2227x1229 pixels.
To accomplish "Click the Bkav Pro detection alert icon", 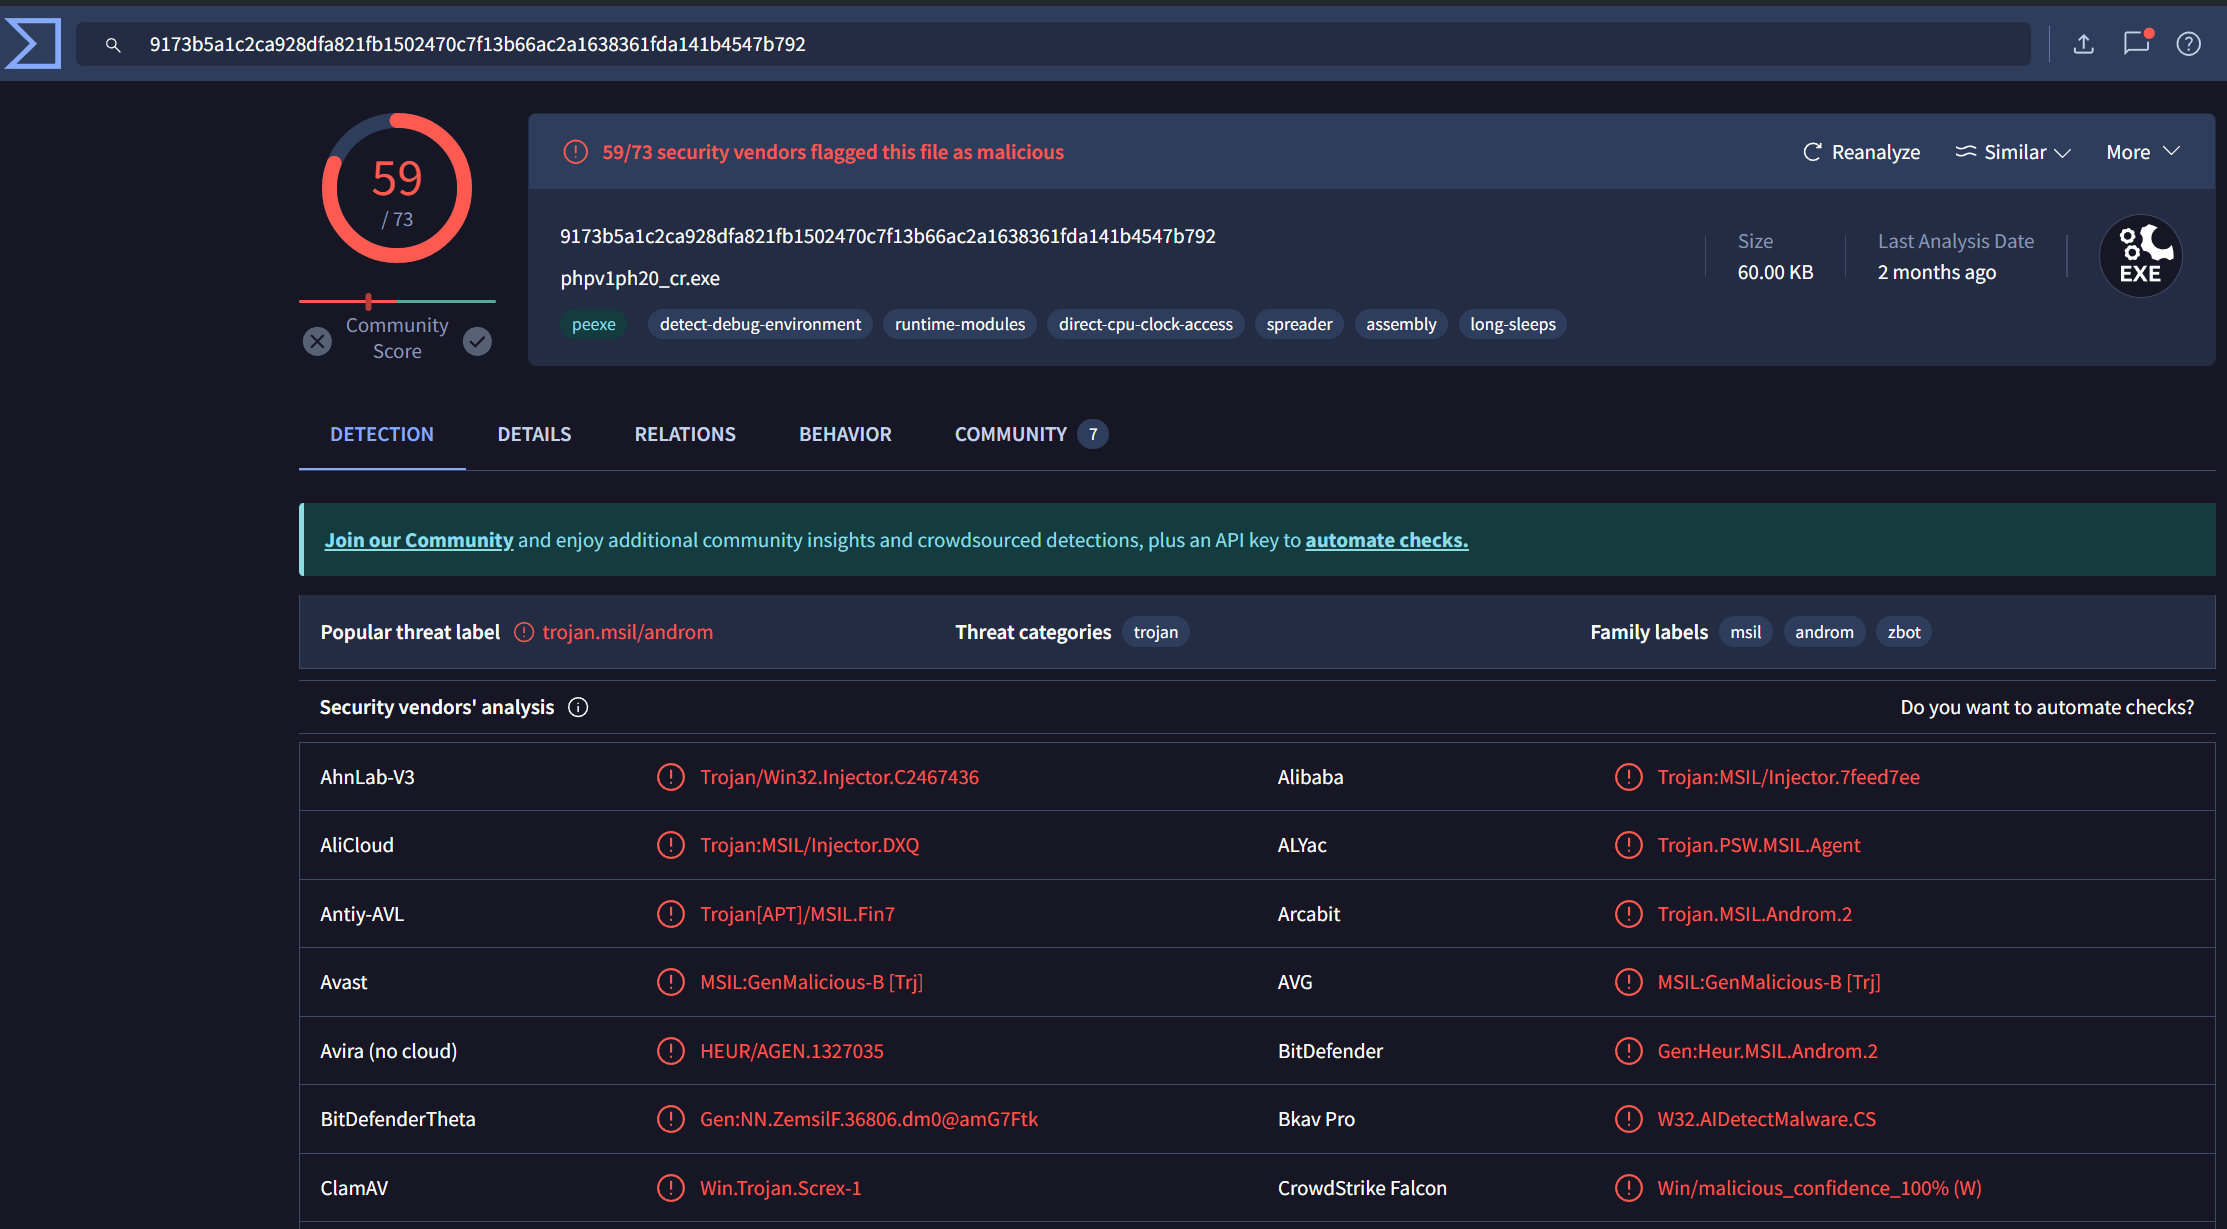I will 1629,1119.
